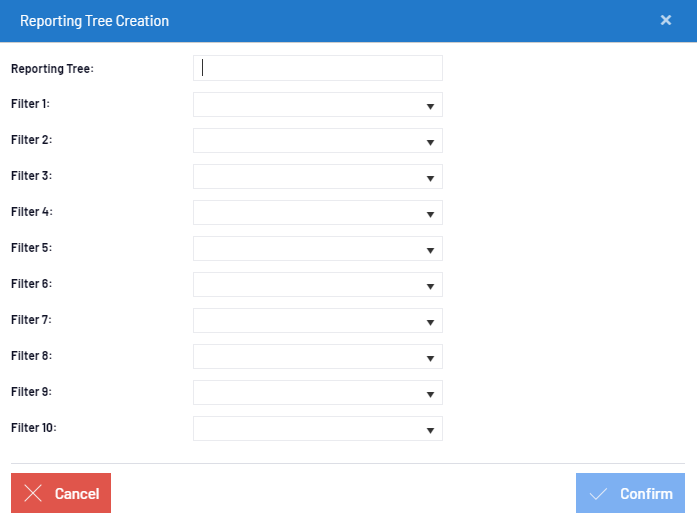
Task: Click the blue Confirm button
Action: point(630,493)
